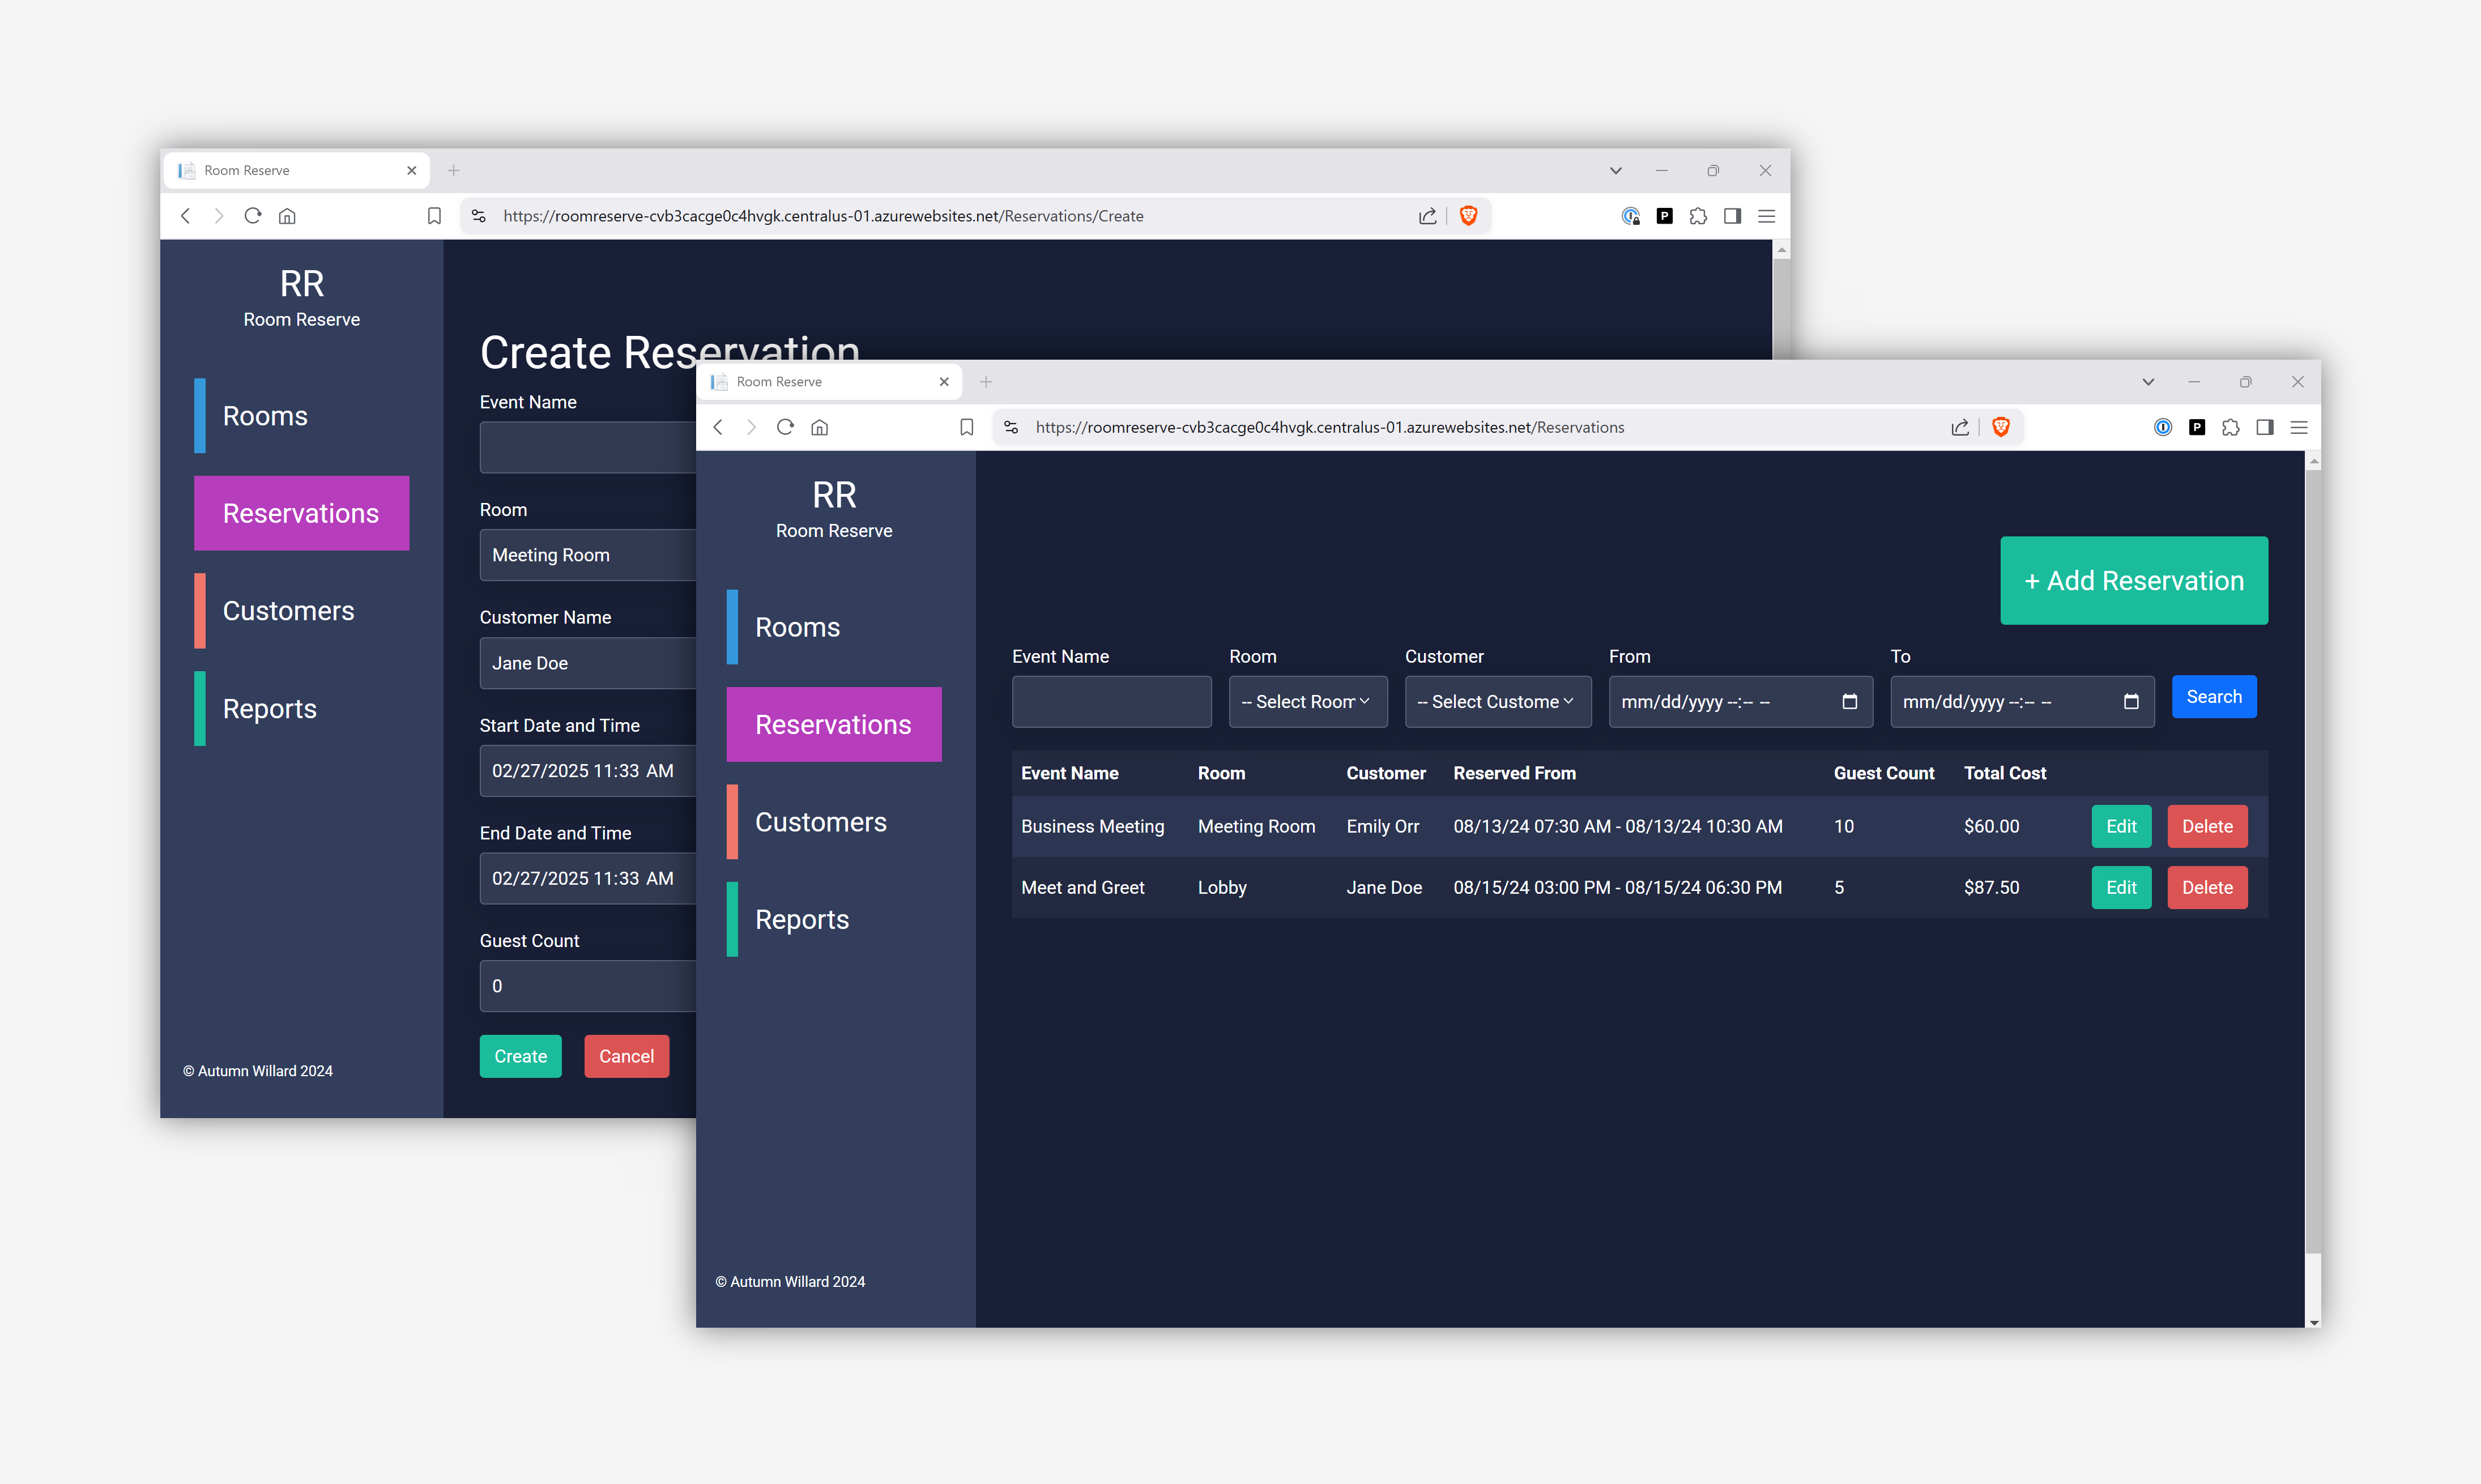Open the calendar picker in the From field
2481x1484 pixels.
[1850, 701]
